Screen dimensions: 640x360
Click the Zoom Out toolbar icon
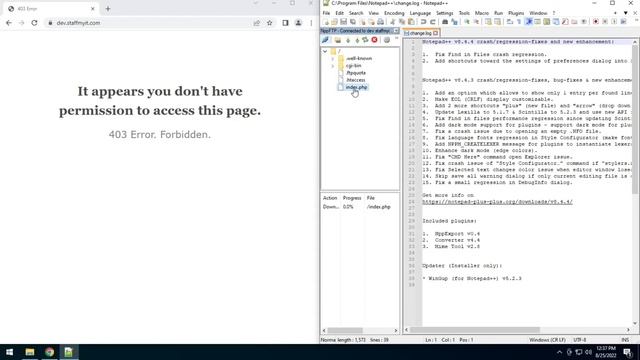pos(476,22)
